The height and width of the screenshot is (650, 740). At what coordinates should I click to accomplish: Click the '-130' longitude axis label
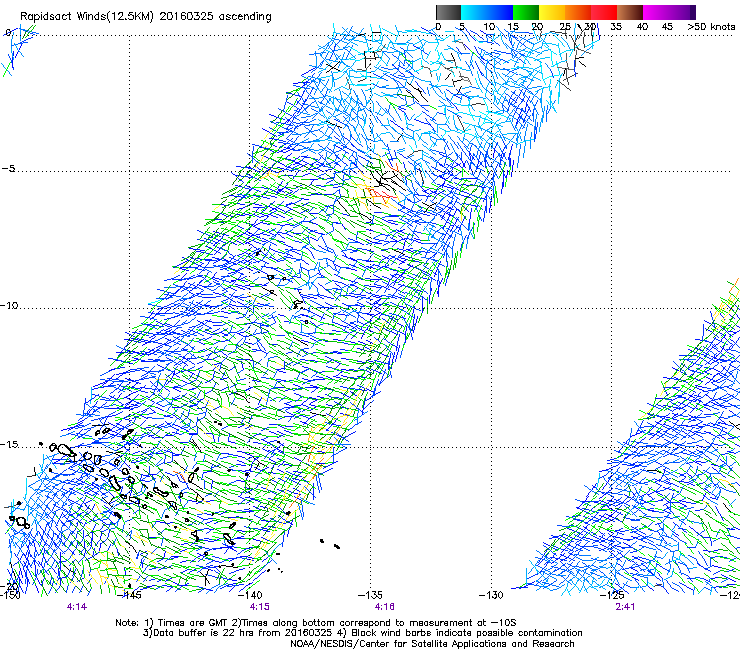[491, 595]
